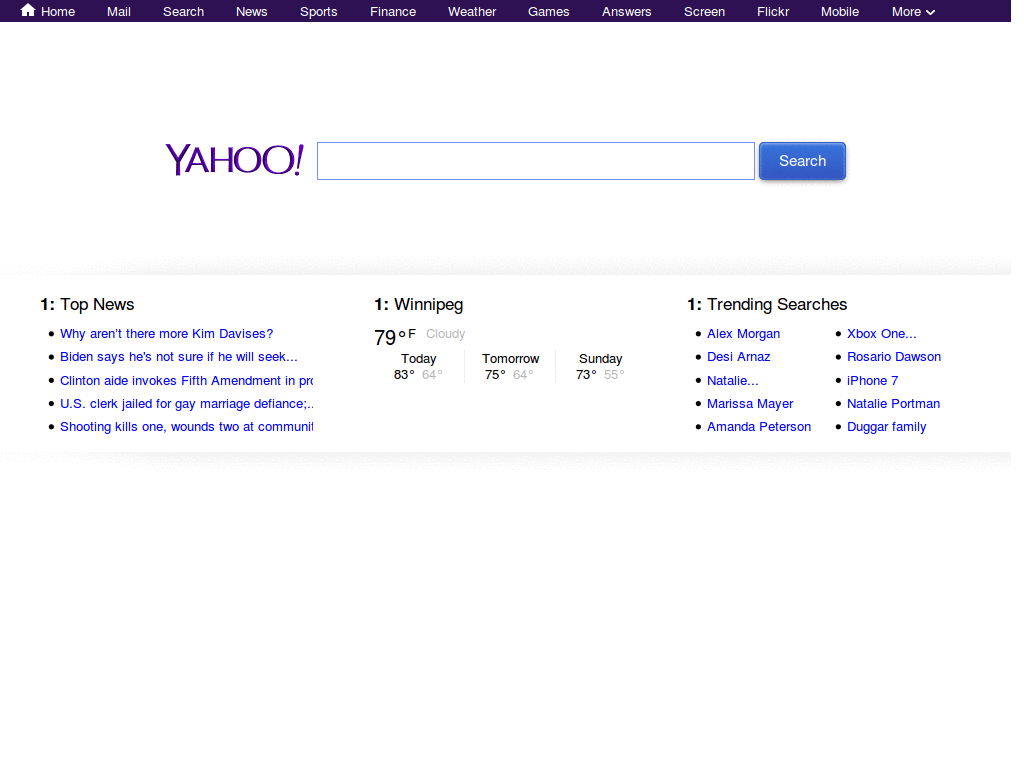Image resolution: width=1024 pixels, height=768 pixels.
Task: Open Shooting kills one headline
Action: point(187,426)
